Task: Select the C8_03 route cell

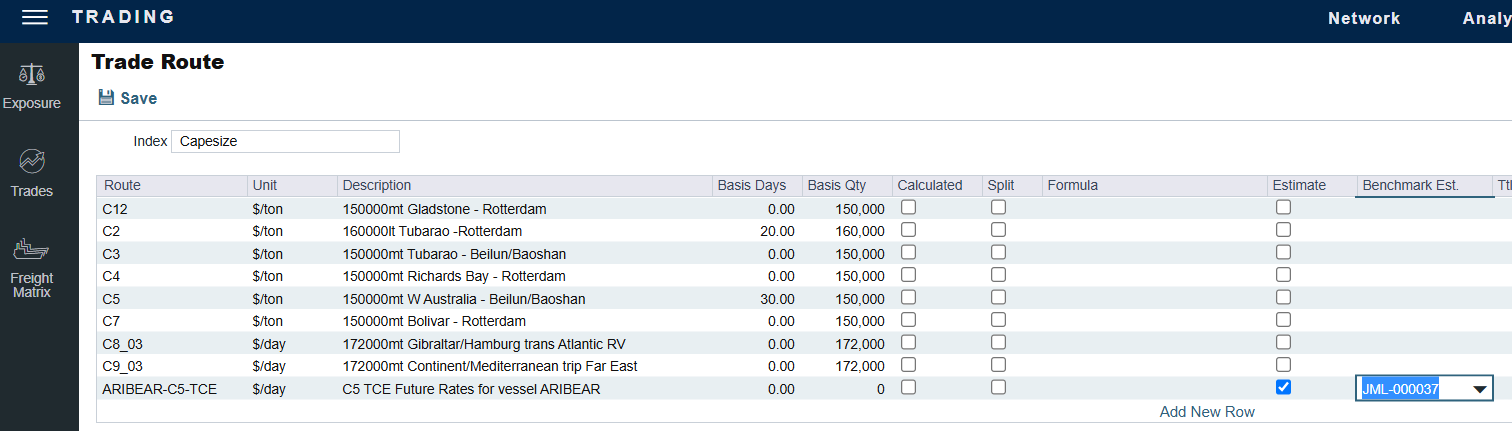Action: point(122,344)
